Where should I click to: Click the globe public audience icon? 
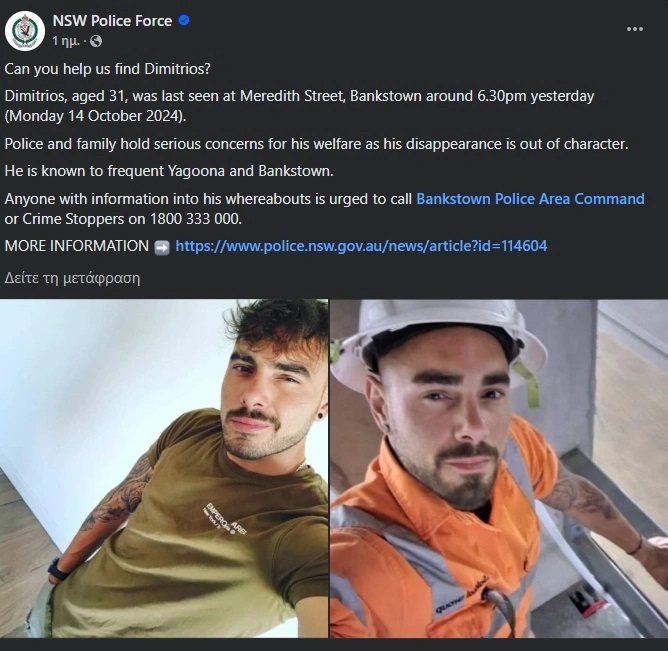96,41
